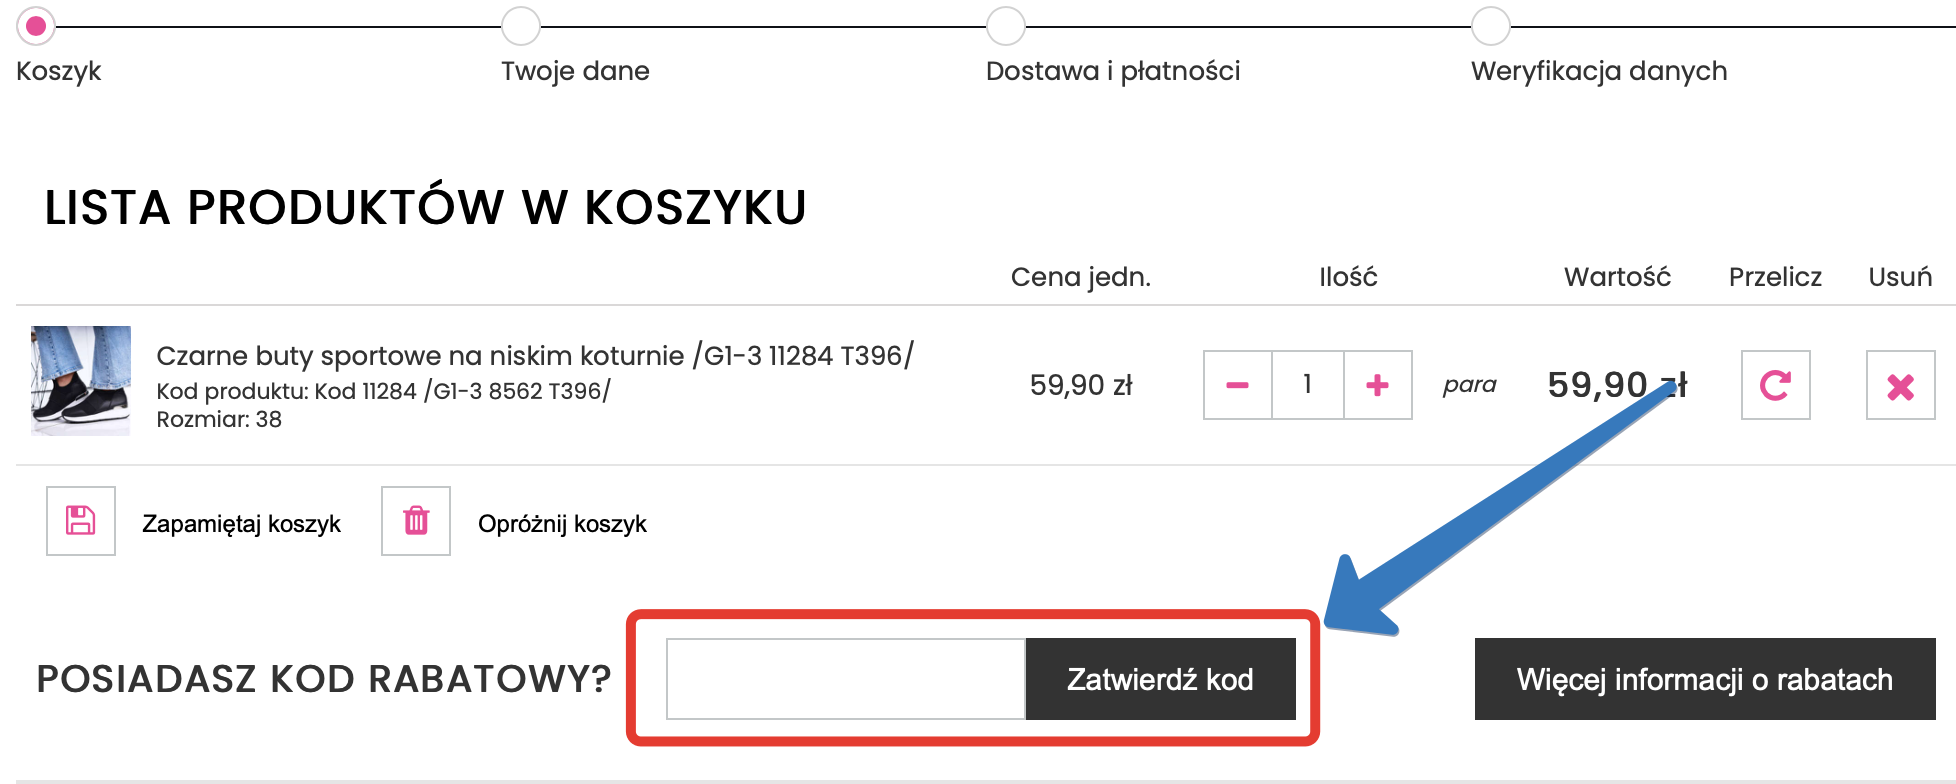Viewport: 1956px width, 784px height.
Task: Click the Zapamiętaj koszyk label
Action: pyautogui.click(x=242, y=523)
